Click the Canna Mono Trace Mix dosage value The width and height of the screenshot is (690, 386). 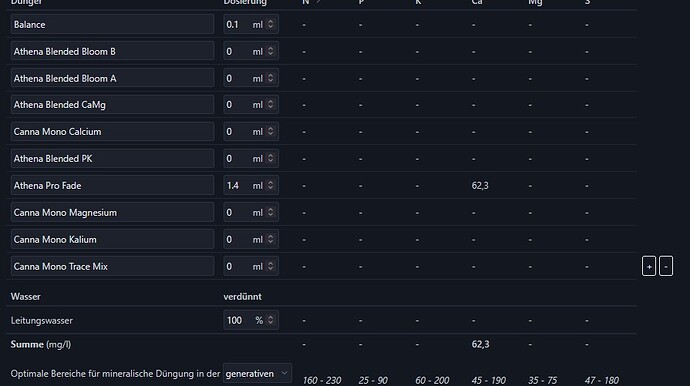tap(229, 266)
